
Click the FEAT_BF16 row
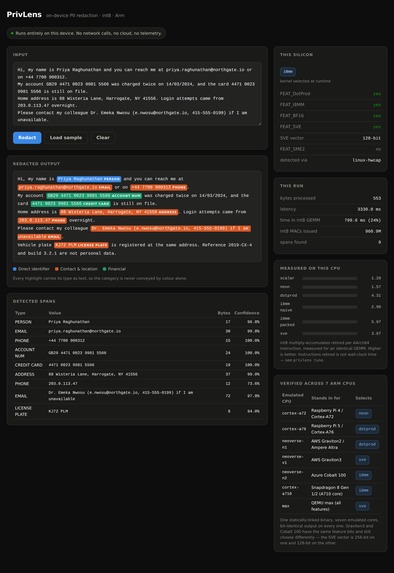tap(330, 115)
